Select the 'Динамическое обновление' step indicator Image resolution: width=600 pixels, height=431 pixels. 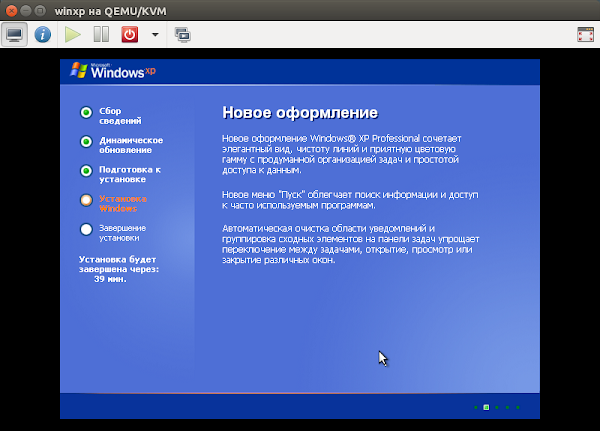coord(86,142)
